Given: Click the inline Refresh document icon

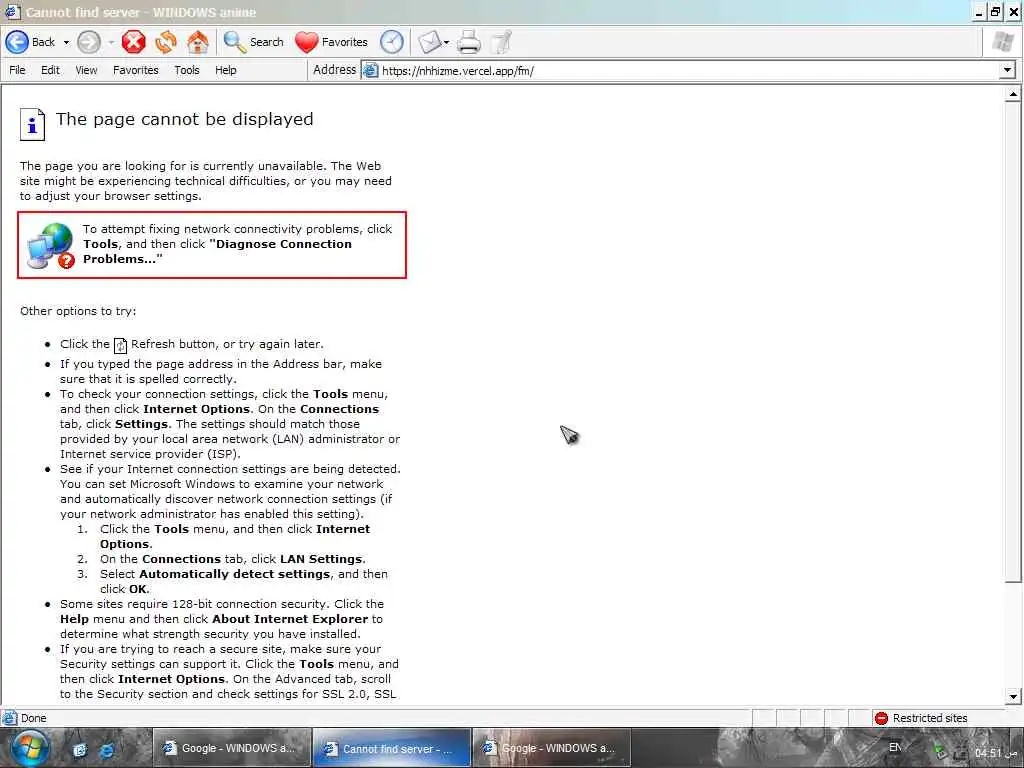Looking at the screenshot, I should click(x=120, y=345).
